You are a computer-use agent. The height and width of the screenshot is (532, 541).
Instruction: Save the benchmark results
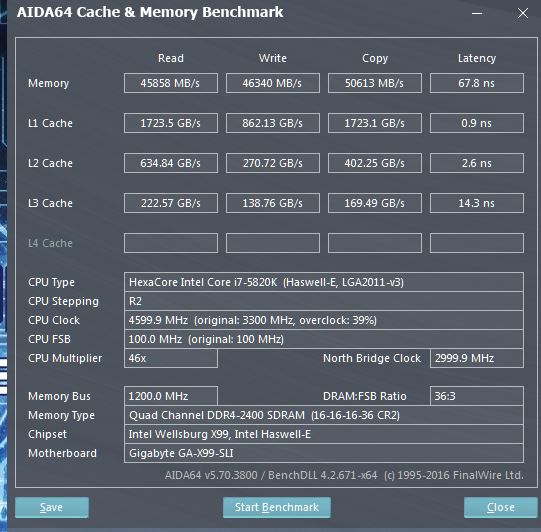pyautogui.click(x=52, y=507)
